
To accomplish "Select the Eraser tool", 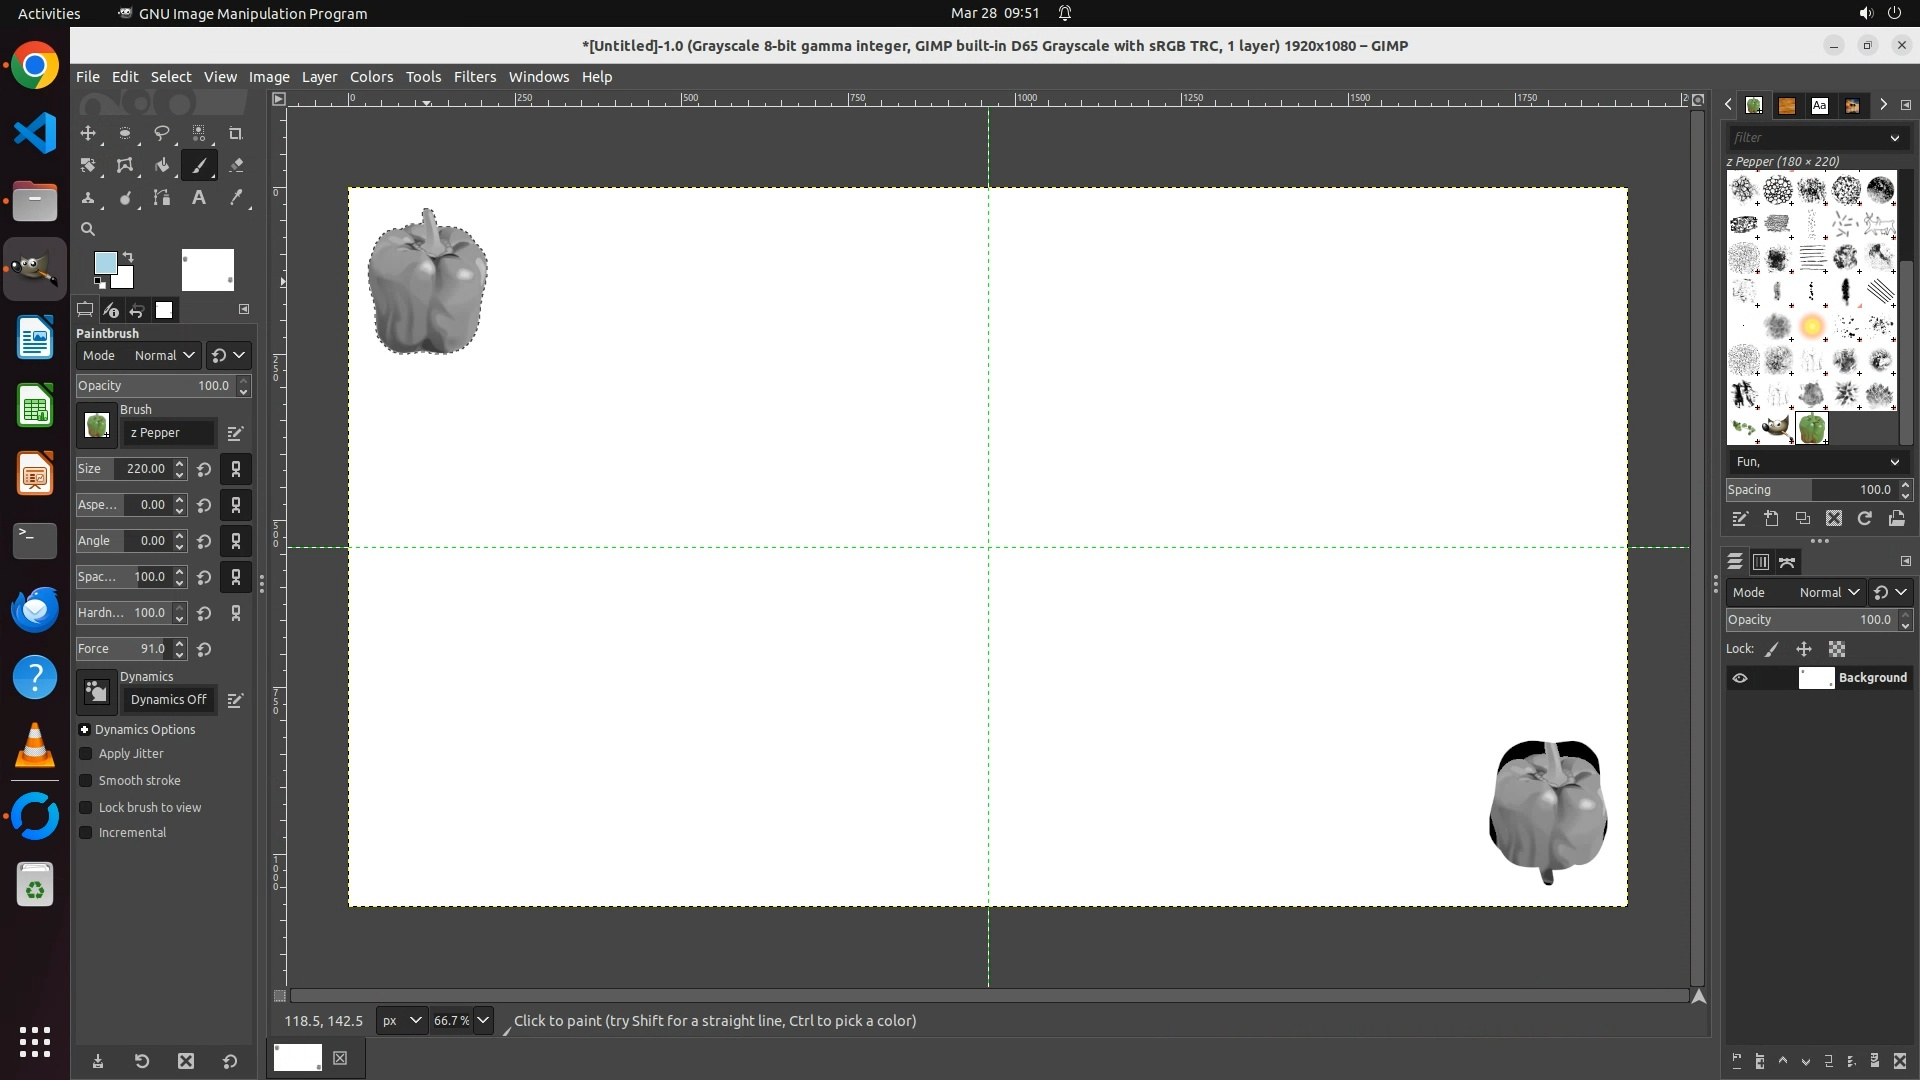I will click(x=236, y=165).
